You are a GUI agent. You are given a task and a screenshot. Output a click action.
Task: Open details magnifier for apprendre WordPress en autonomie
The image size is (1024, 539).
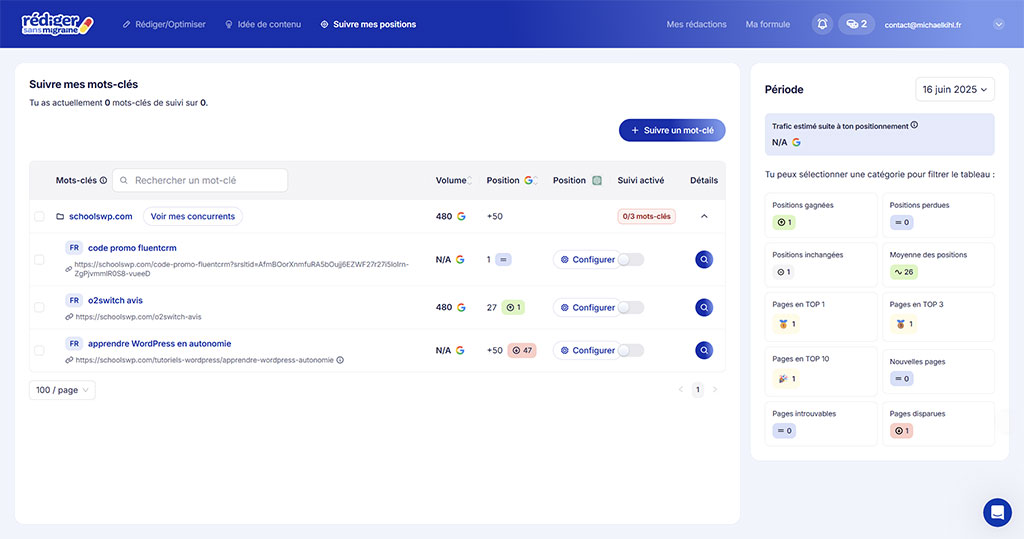tap(704, 350)
